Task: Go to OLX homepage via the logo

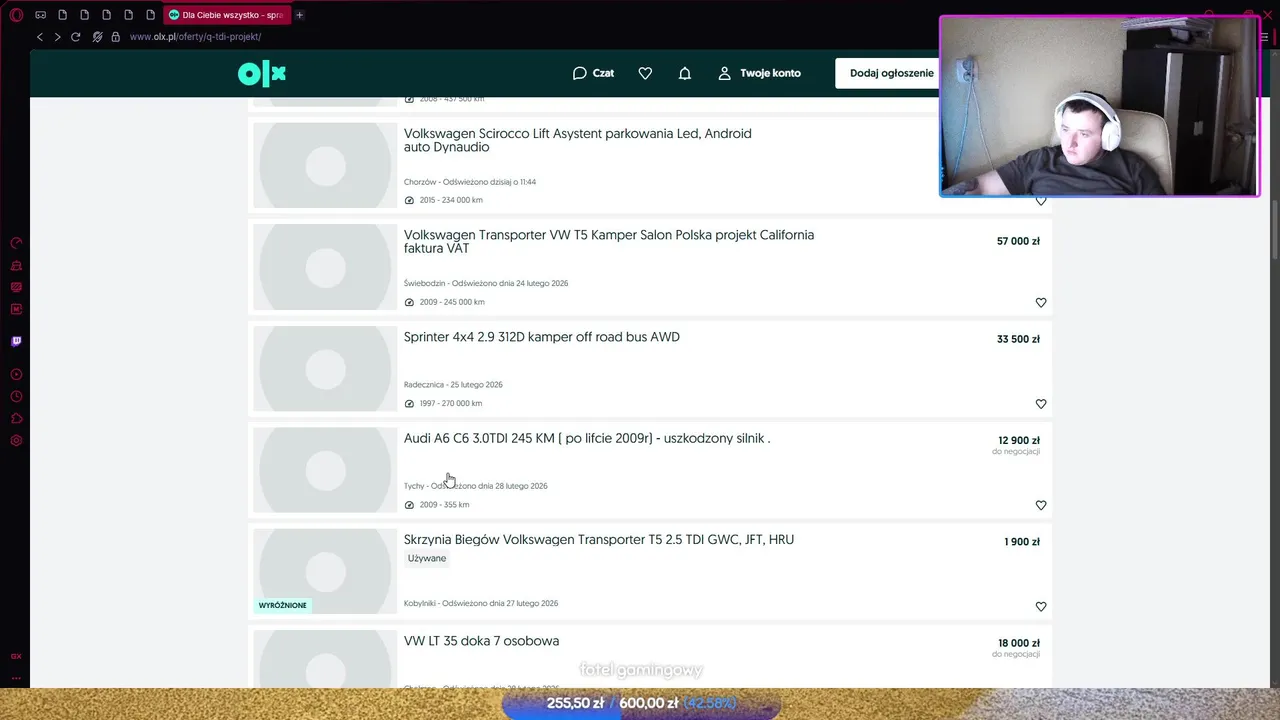Action: [x=262, y=73]
